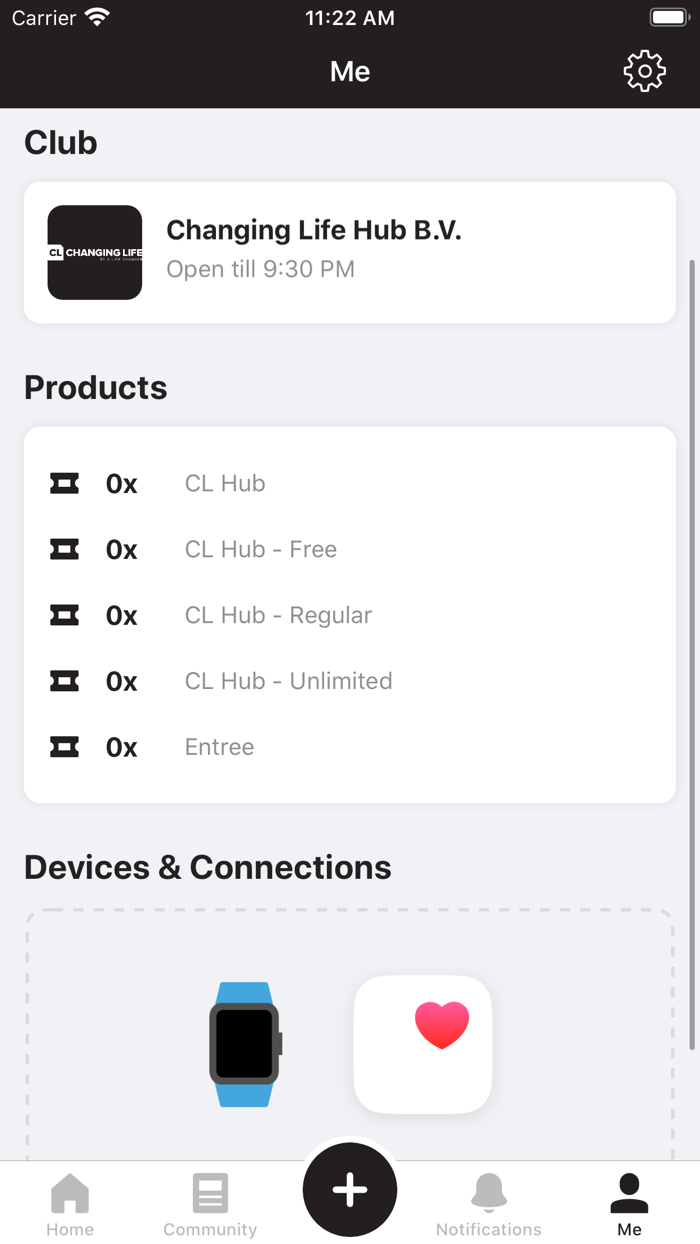Tap the ticket icon beside CL Hub - Unlimited
This screenshot has width=700, height=1244.
[65, 682]
